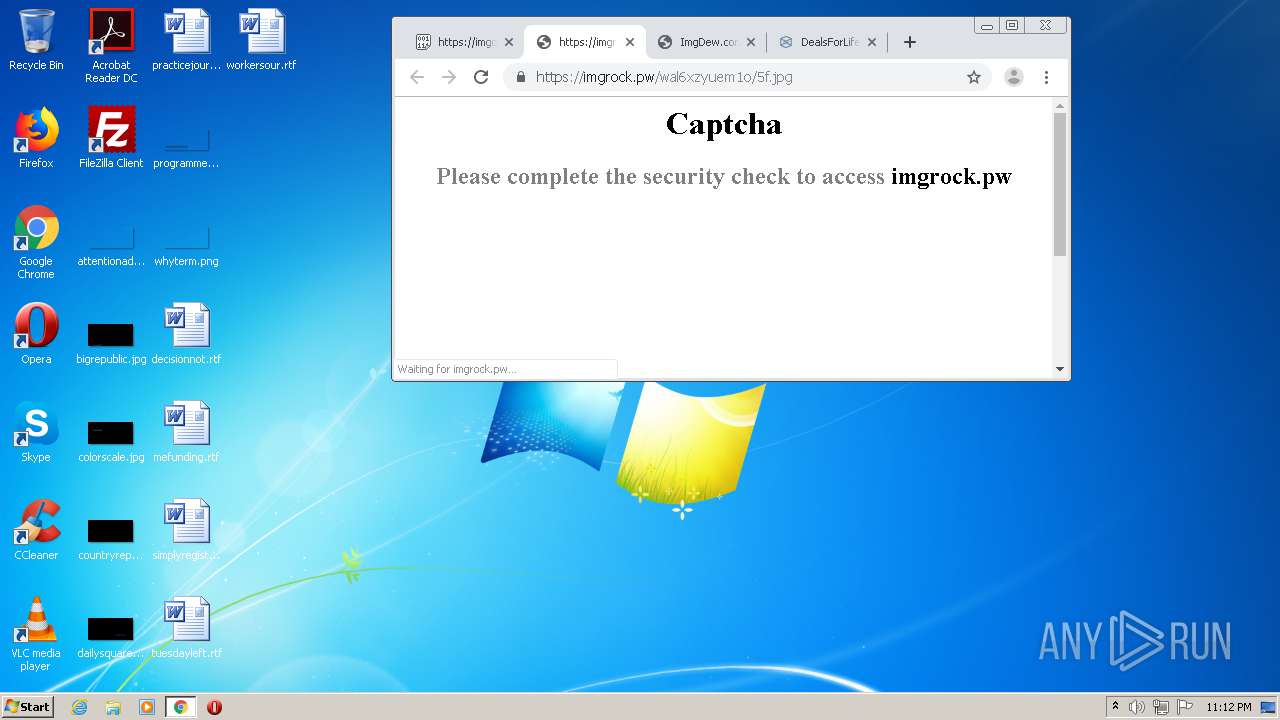Launch Opera browser shortcut
Image resolution: width=1280 pixels, height=720 pixels.
point(36,334)
